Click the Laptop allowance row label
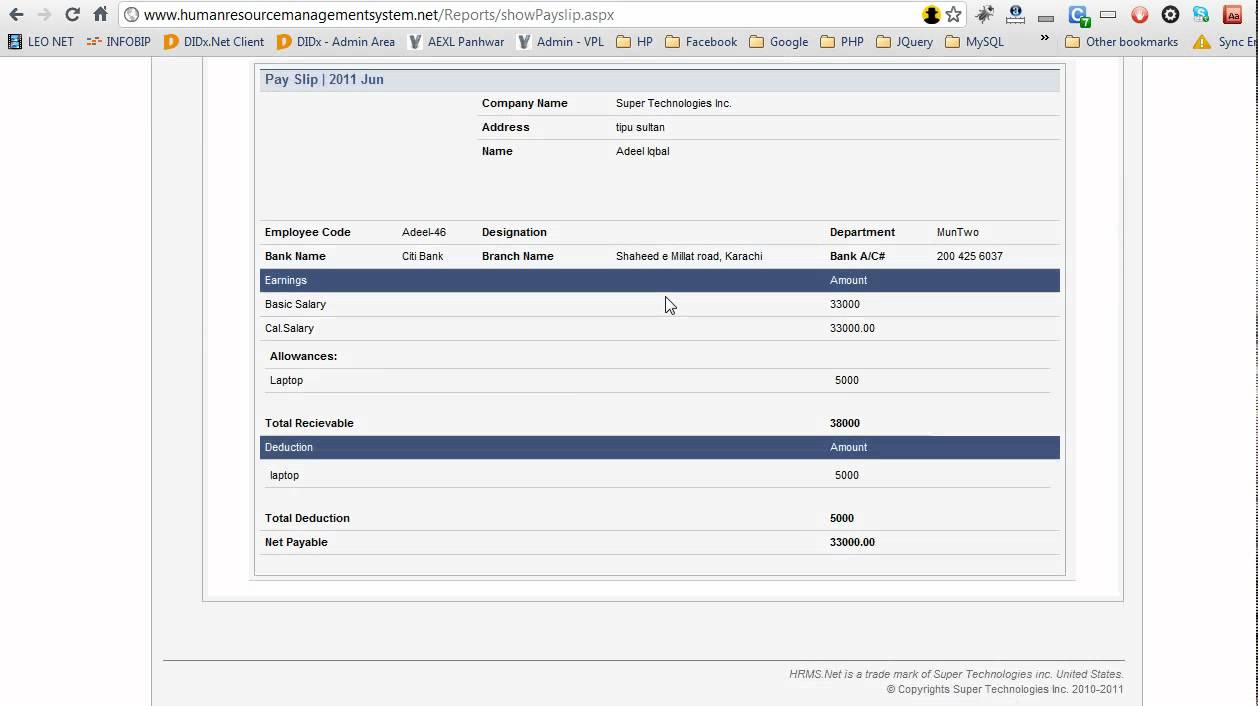This screenshot has height=706, width=1258. click(286, 380)
